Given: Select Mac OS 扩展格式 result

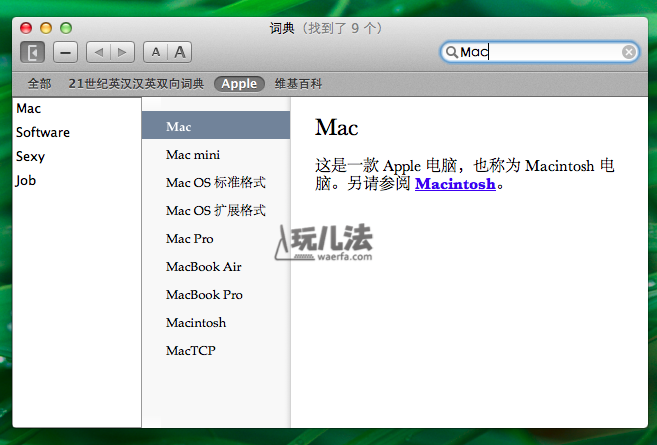Looking at the screenshot, I should pyautogui.click(x=216, y=210).
